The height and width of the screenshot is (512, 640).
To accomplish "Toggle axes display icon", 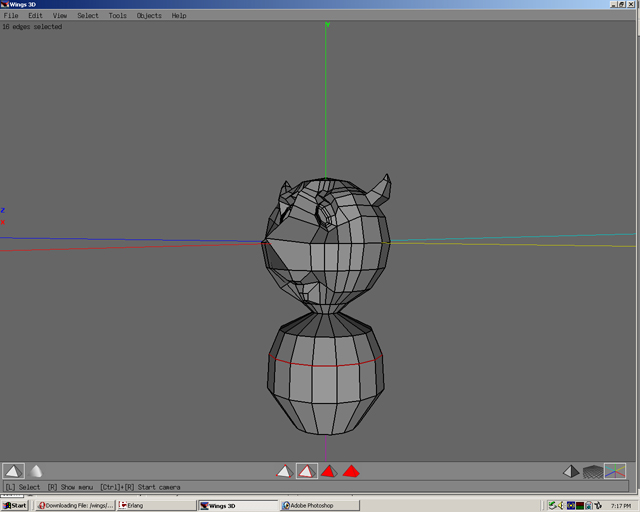I will click(615, 472).
